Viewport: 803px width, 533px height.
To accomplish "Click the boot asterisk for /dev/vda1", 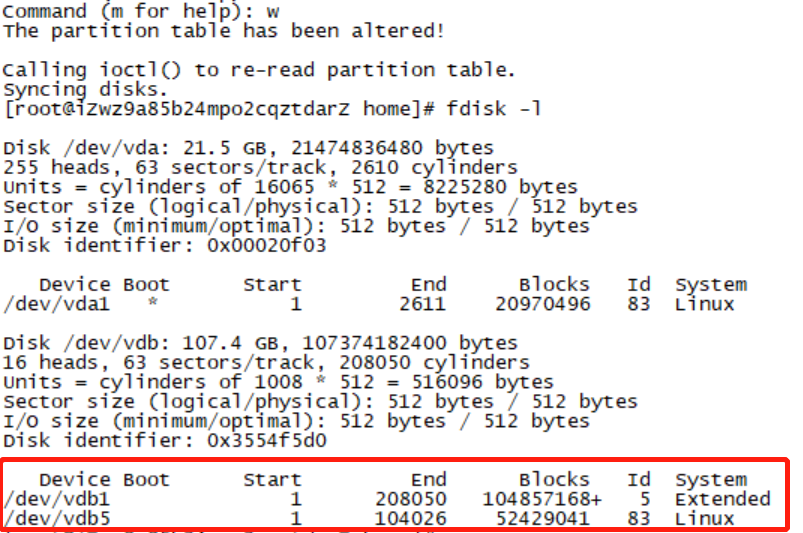I will (152, 303).
